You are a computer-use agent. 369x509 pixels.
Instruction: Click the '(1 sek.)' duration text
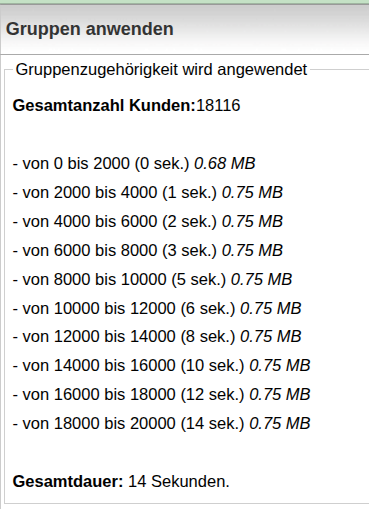189,193
